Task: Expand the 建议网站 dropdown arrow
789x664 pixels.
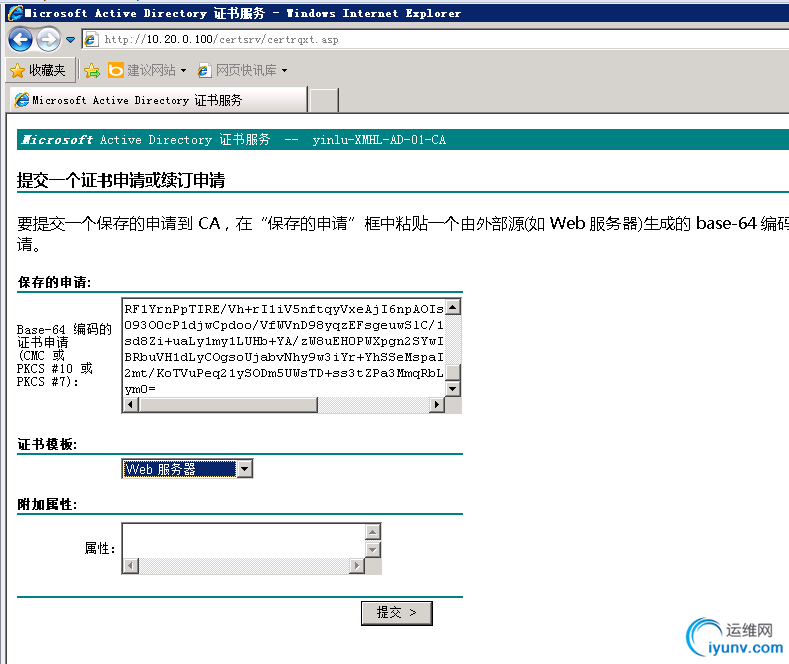Action: [183, 70]
